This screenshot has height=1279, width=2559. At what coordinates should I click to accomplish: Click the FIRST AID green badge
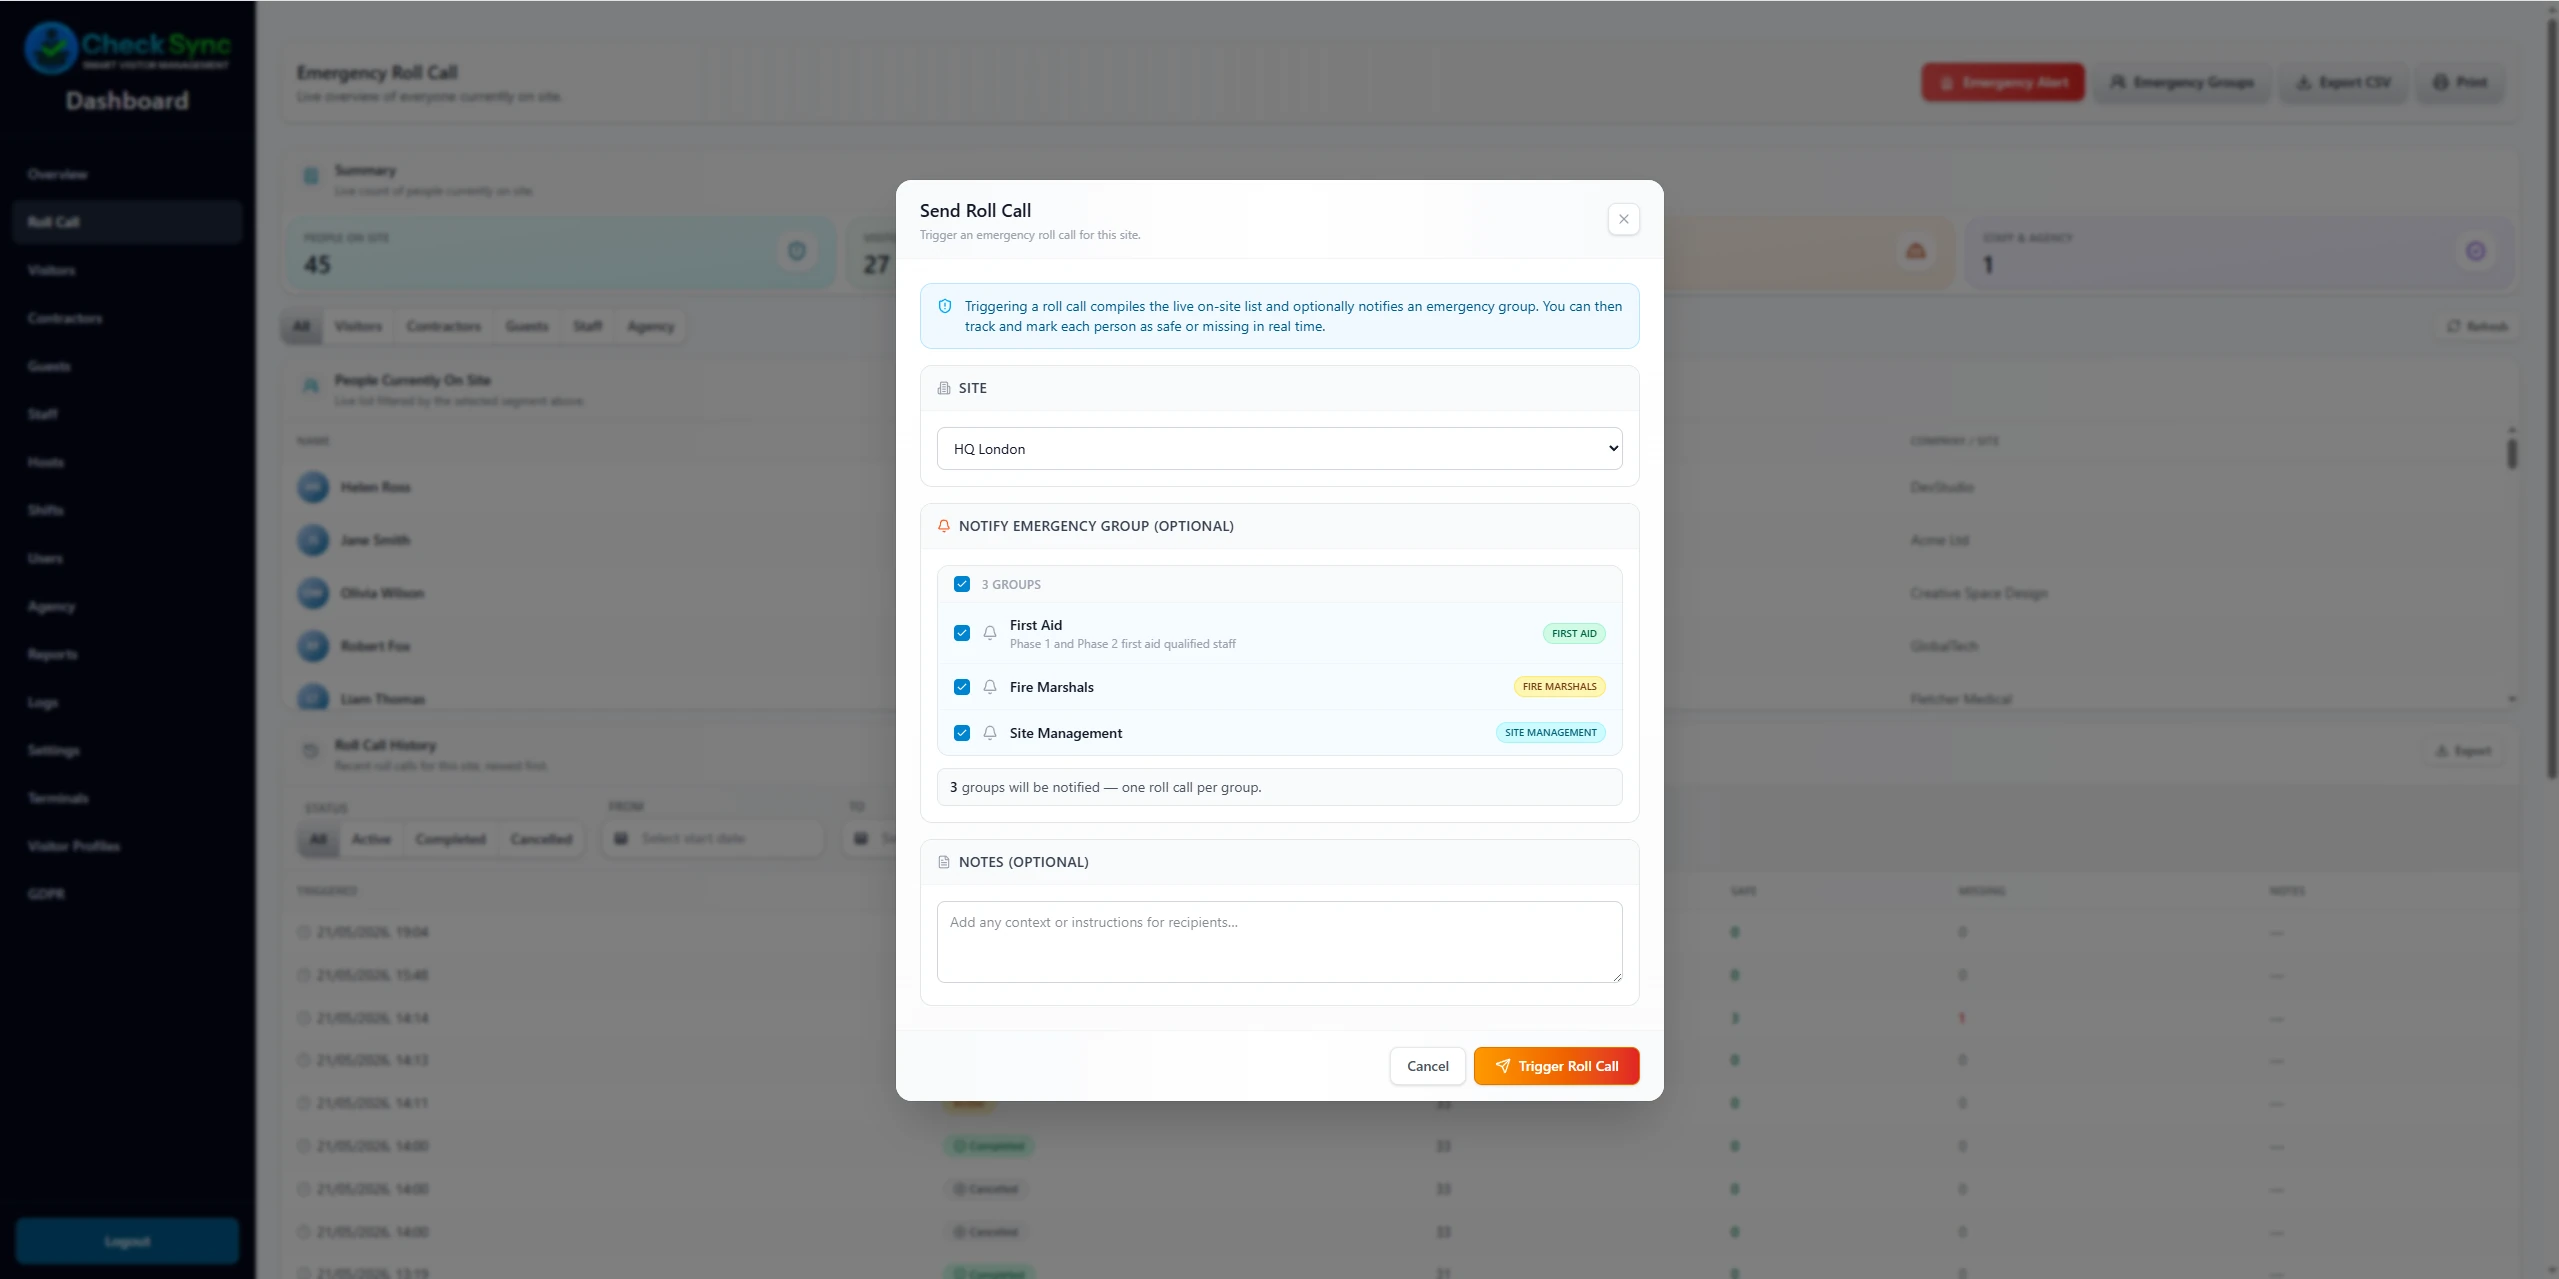[x=1574, y=633]
